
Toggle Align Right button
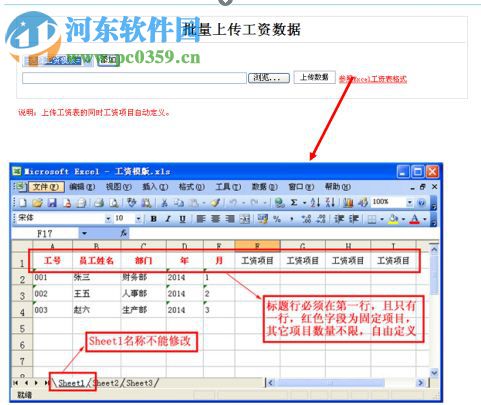[x=230, y=219]
